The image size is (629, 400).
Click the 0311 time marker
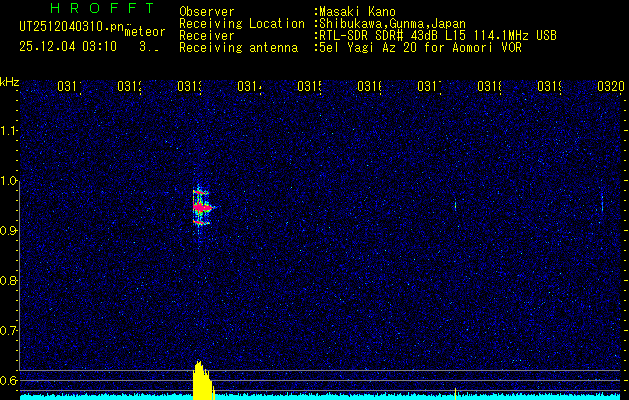pyautogui.click(x=69, y=87)
